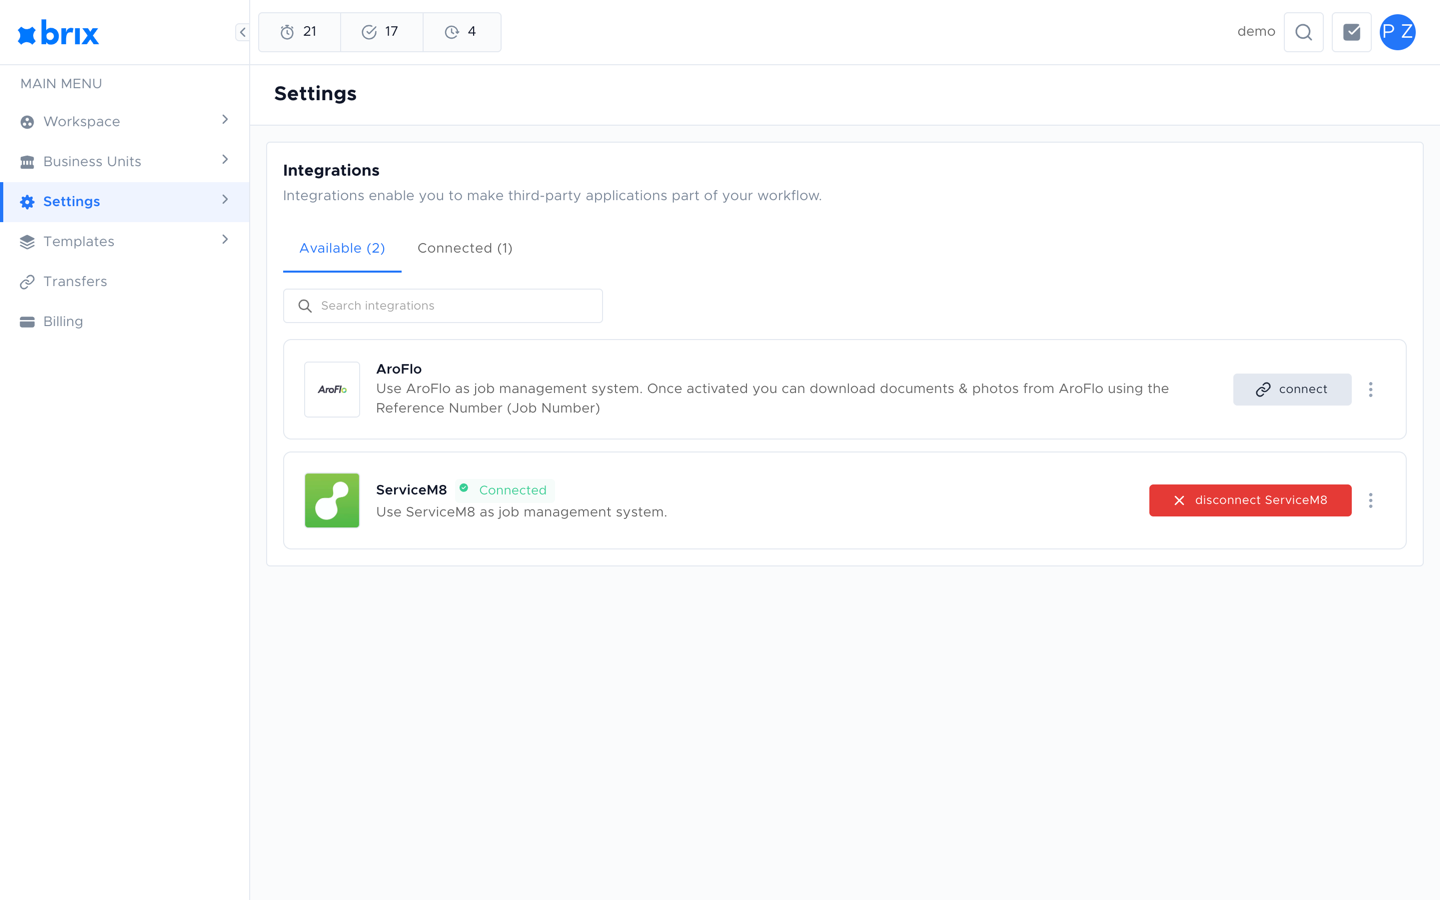Collapse the sidebar with the arrow button
The width and height of the screenshot is (1440, 900).
(242, 32)
